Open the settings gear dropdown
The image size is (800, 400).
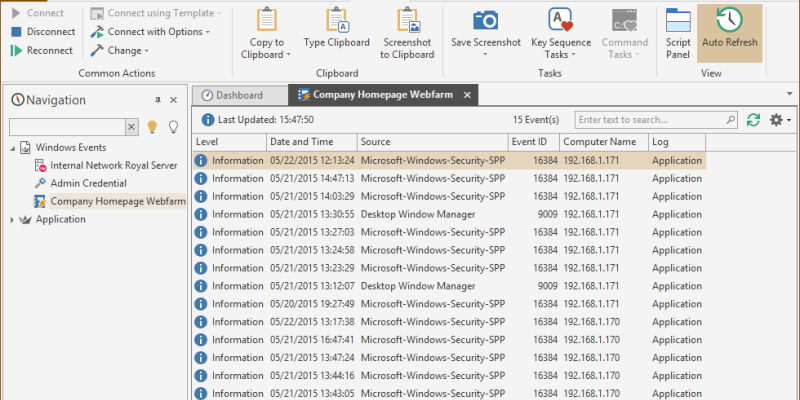click(779, 120)
